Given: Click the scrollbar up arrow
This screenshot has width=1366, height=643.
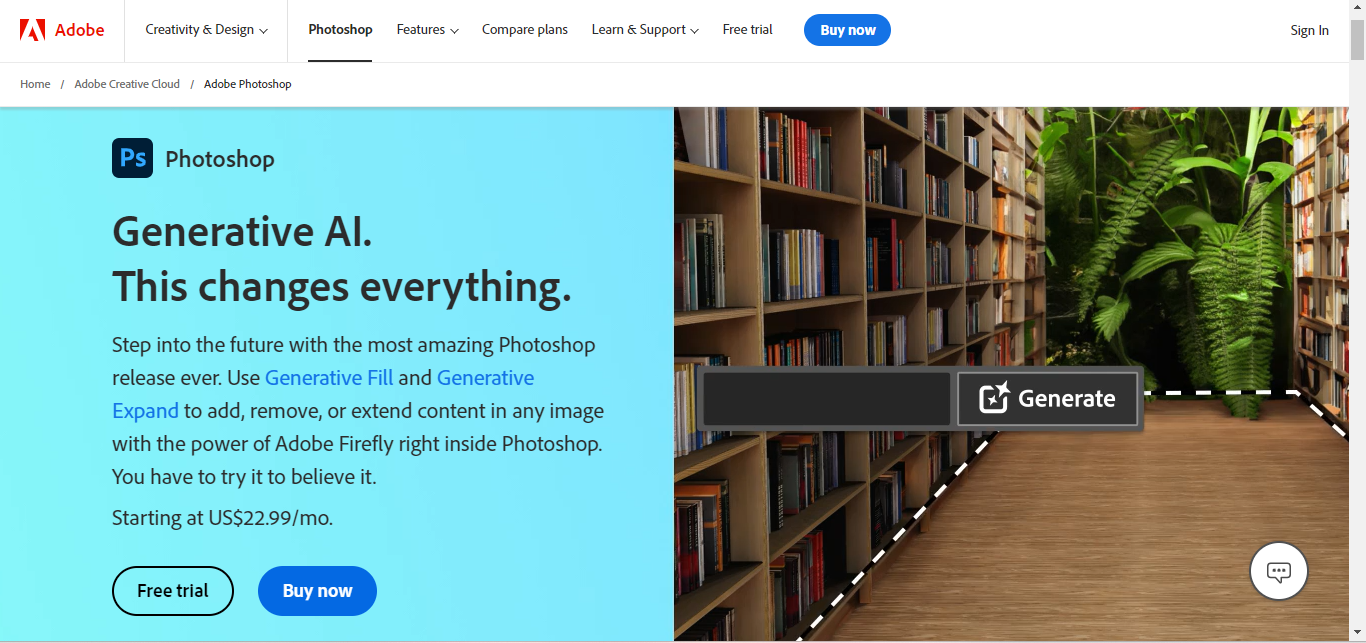Looking at the screenshot, I should click(x=1357, y=7).
